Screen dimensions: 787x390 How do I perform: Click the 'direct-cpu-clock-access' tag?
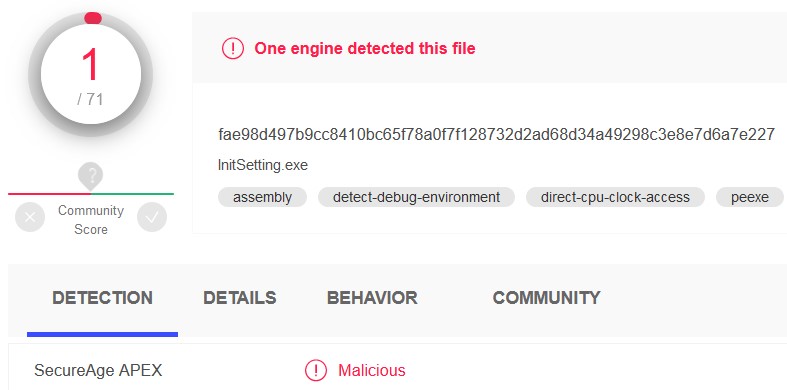click(x=615, y=197)
